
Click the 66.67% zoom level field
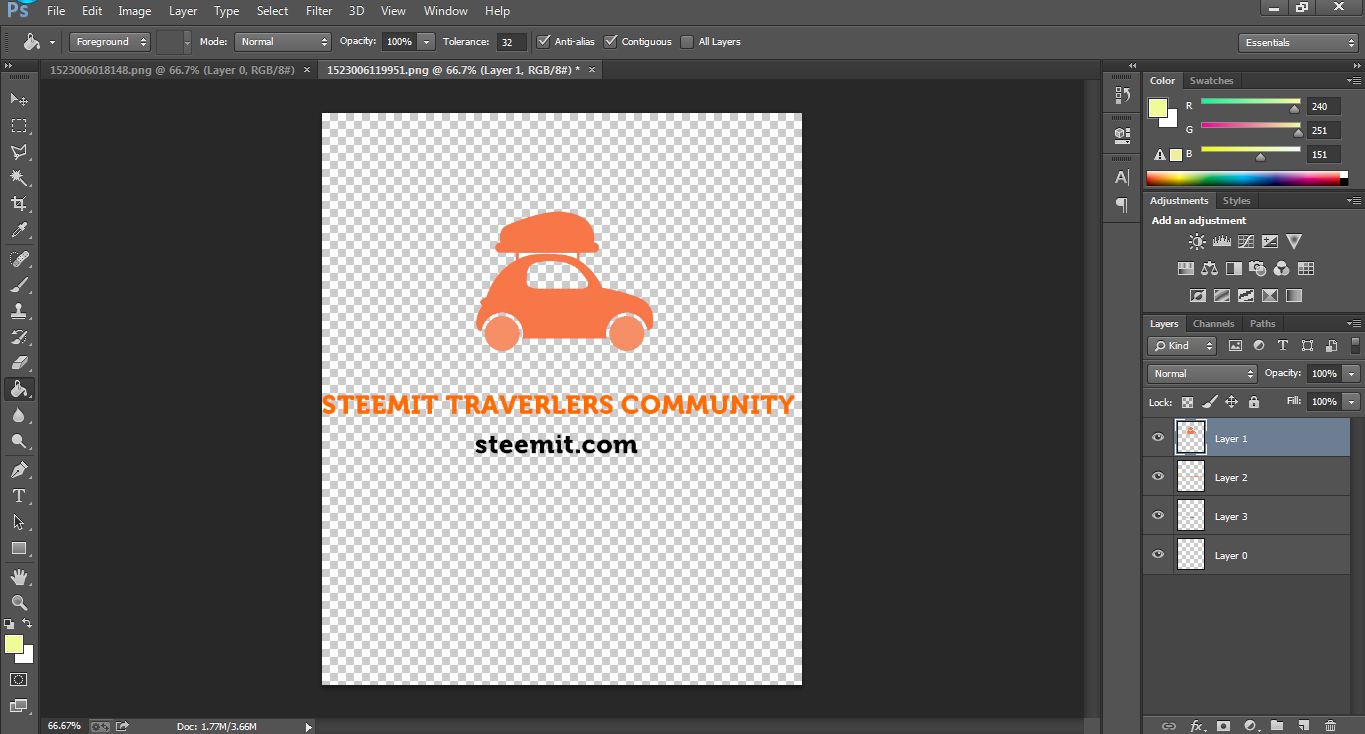click(64, 726)
